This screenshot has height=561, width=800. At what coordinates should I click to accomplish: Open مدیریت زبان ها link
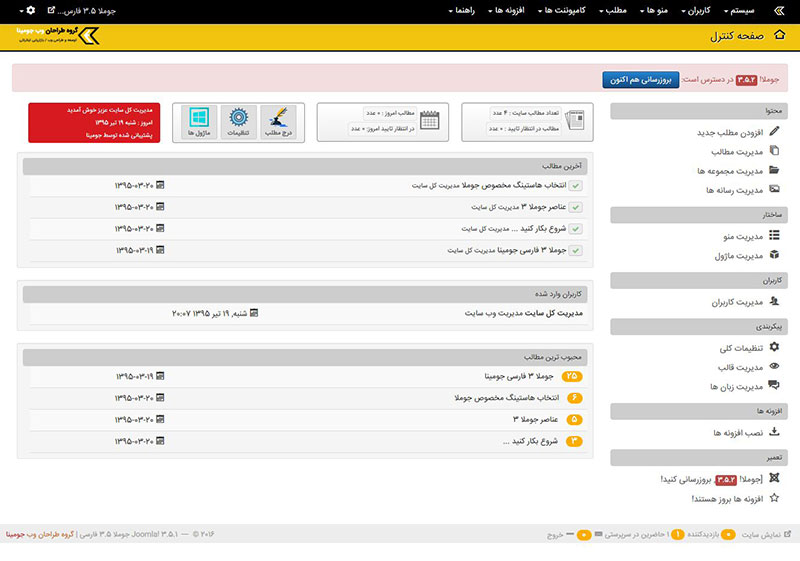point(737,387)
